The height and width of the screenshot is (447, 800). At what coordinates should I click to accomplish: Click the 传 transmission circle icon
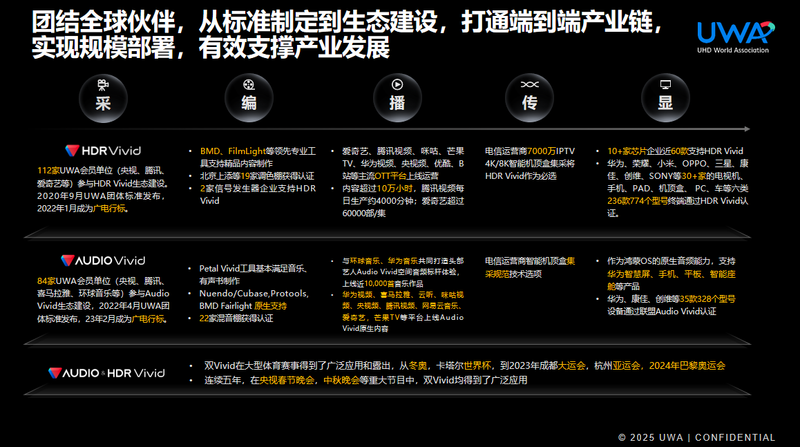pyautogui.click(x=530, y=98)
